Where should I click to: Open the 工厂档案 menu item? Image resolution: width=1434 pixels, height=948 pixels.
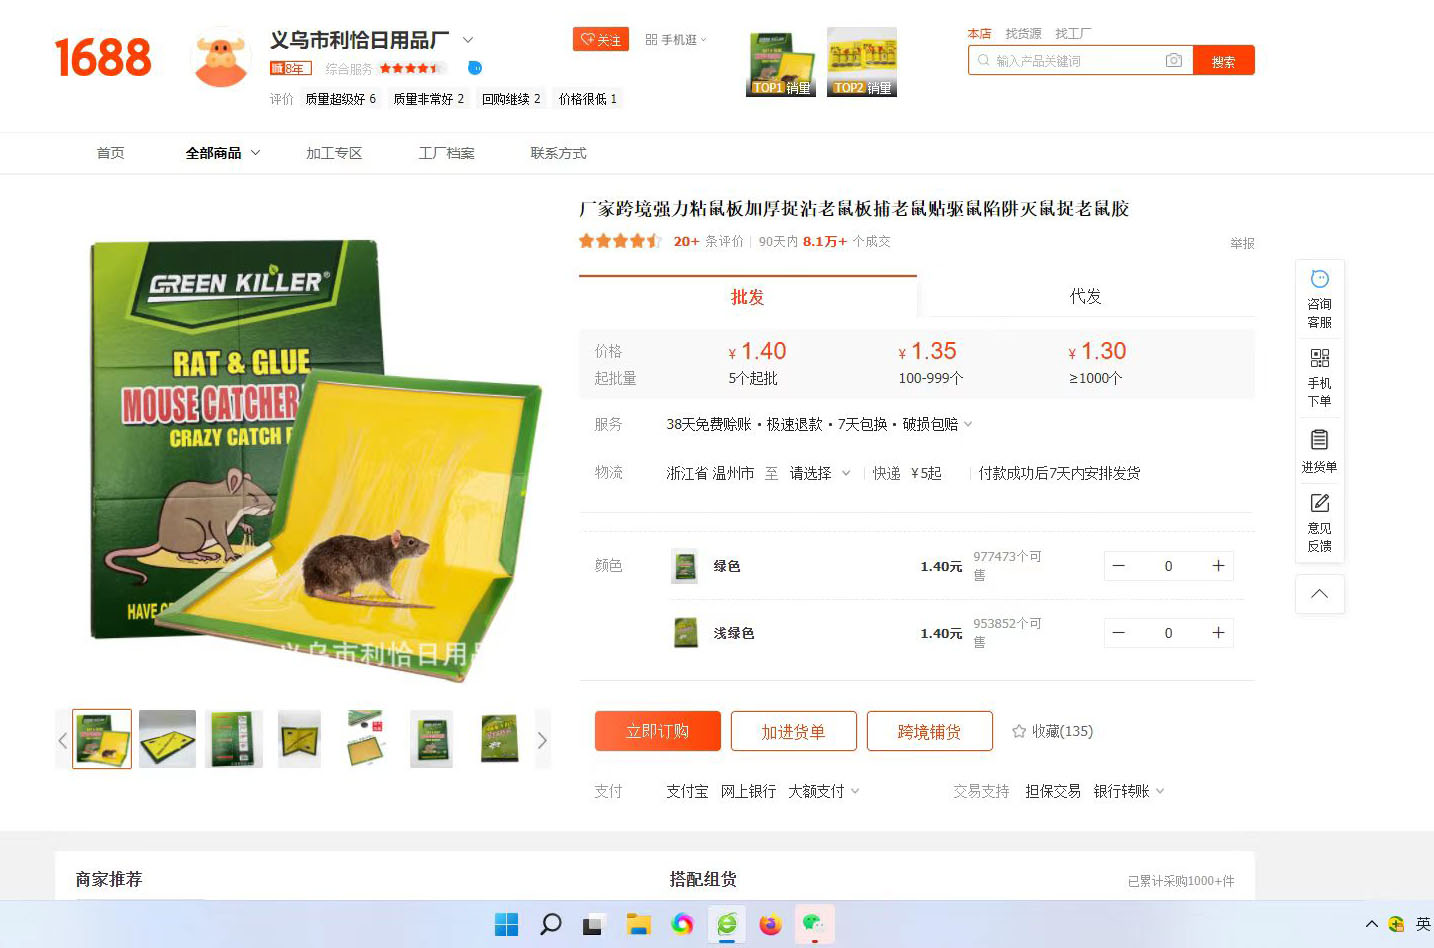[446, 153]
